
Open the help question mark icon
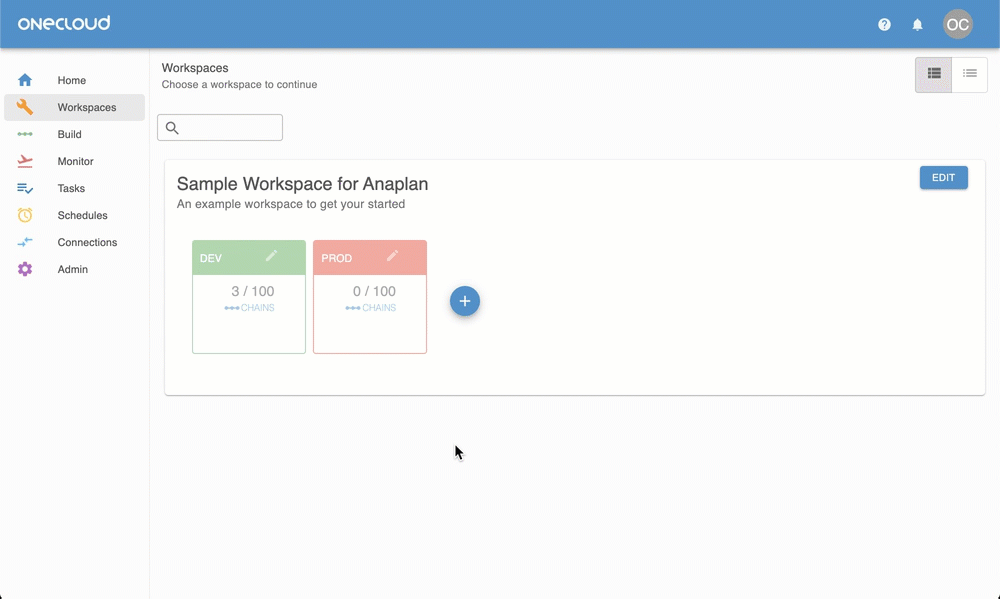click(x=884, y=24)
